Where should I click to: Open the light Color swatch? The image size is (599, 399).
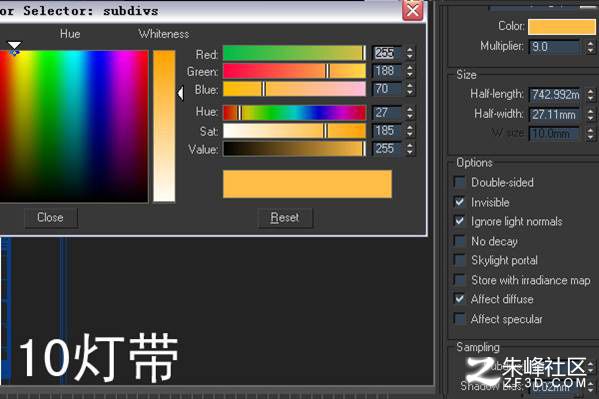pos(562,27)
